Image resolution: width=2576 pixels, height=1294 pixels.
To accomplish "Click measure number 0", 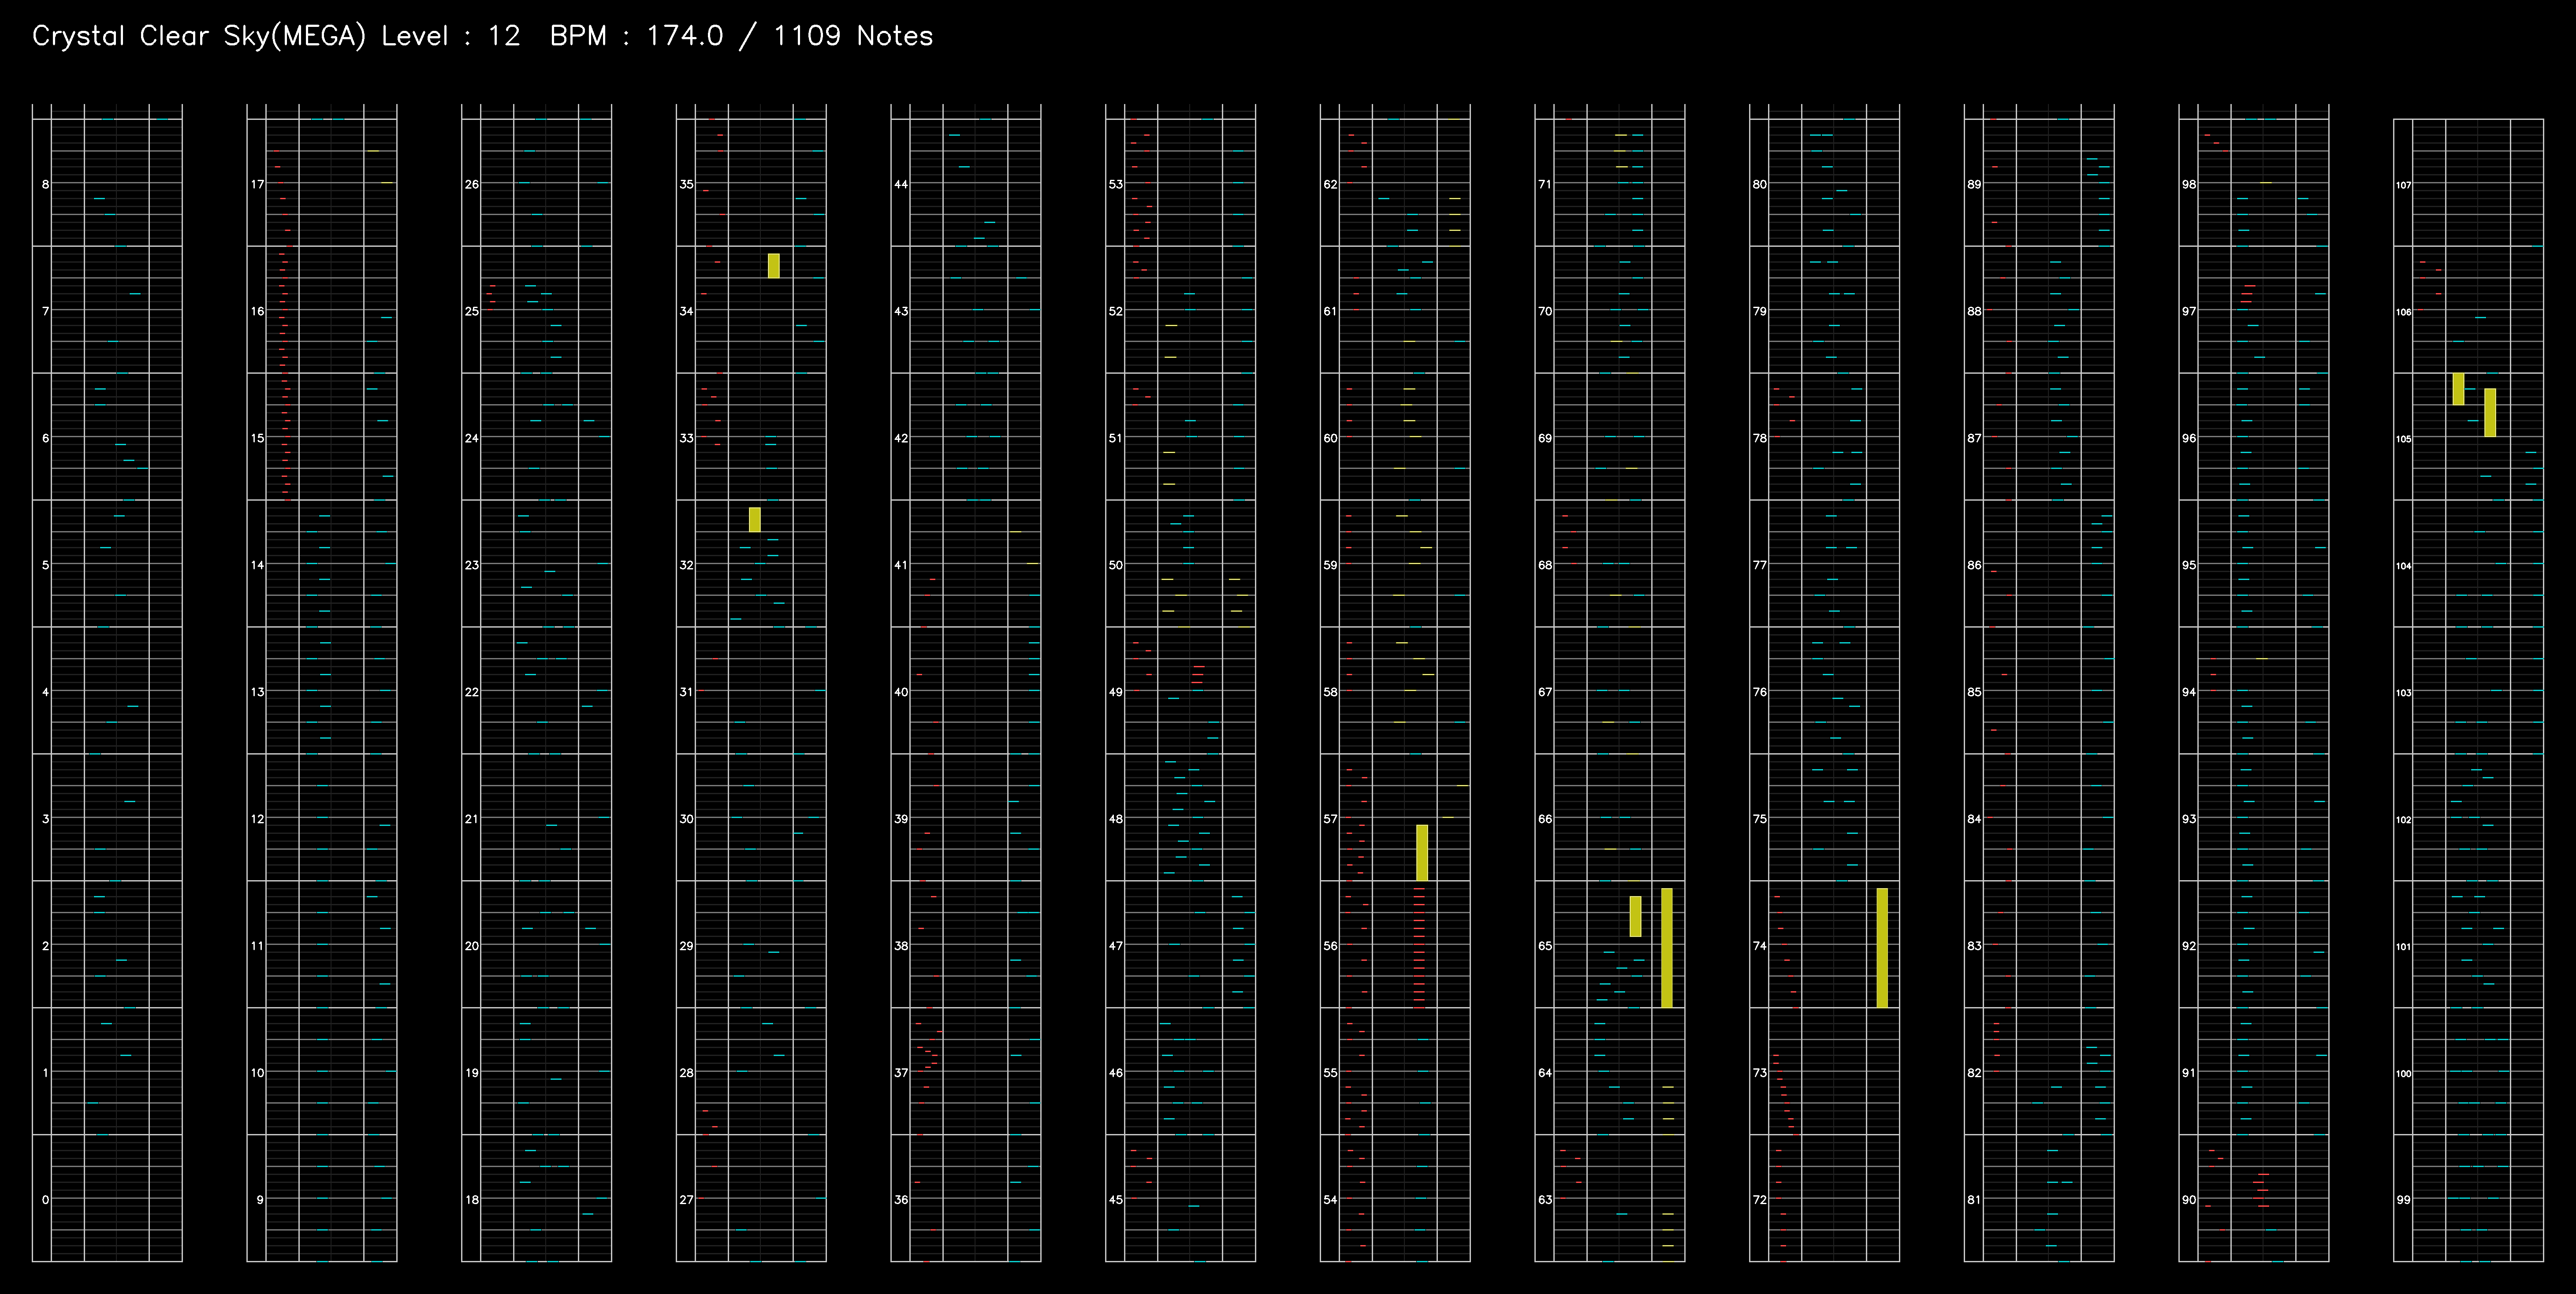I will click(45, 1199).
